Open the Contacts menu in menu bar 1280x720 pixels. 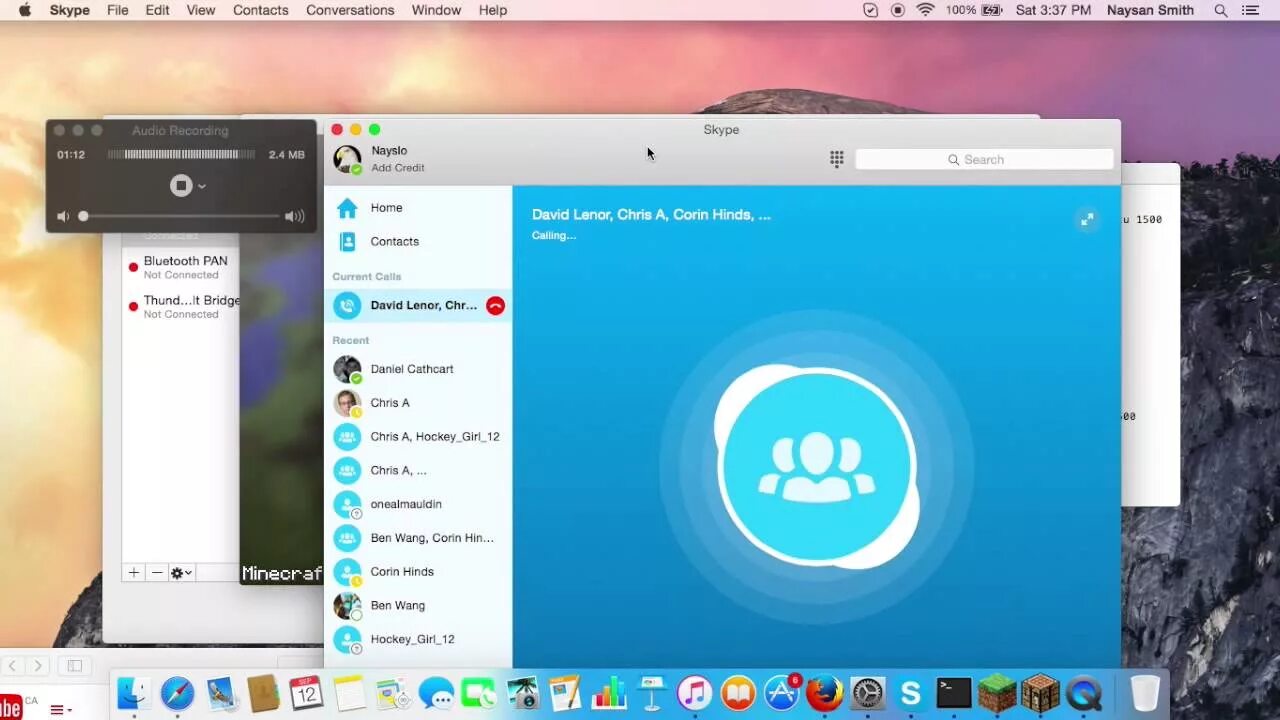261,10
